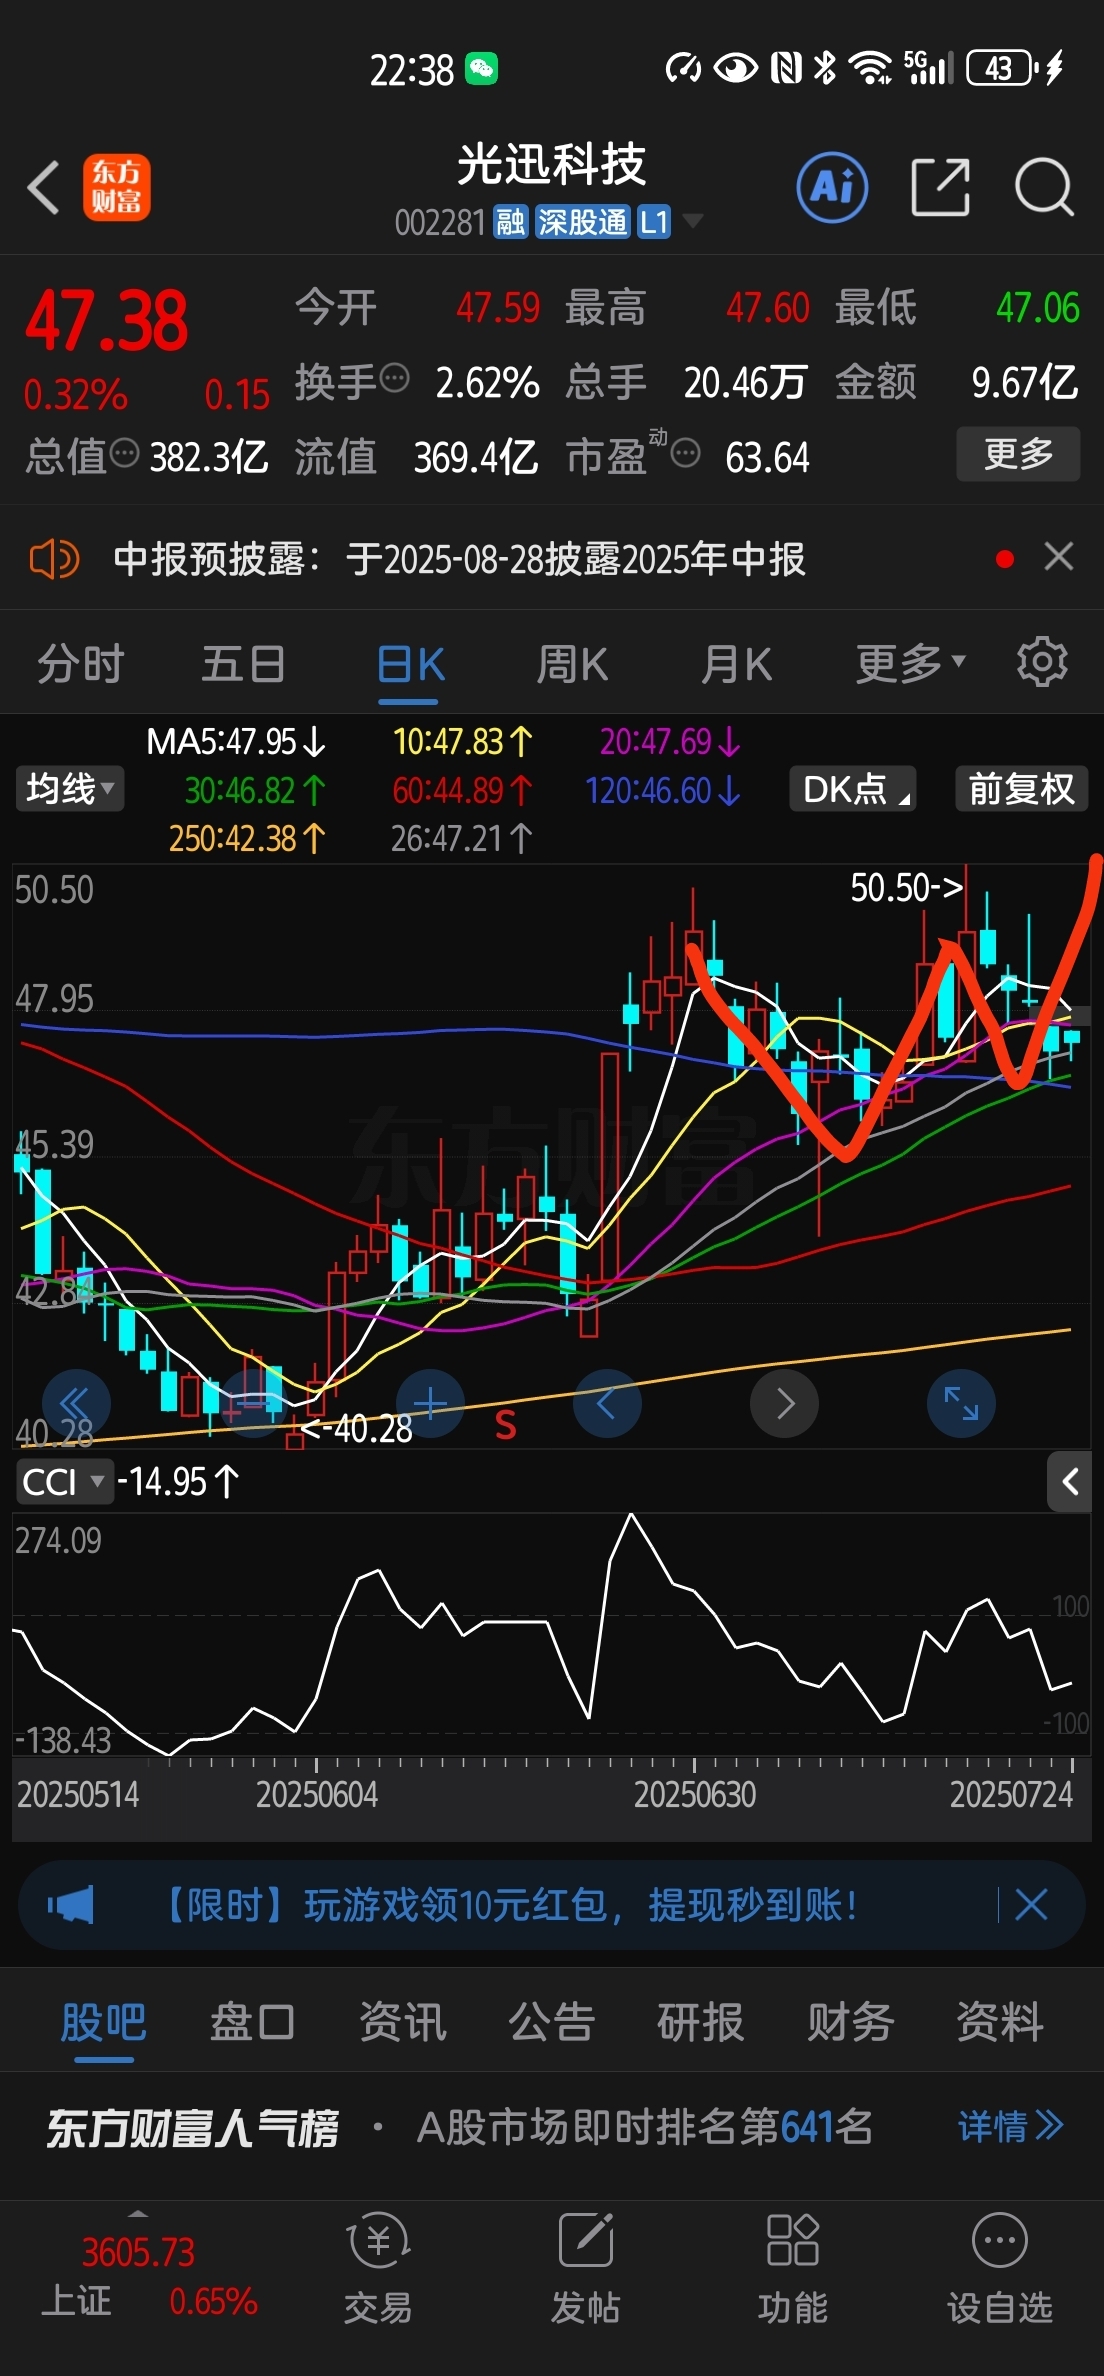Expand the stock title dropdown triangle
The image size is (1104, 2376).
(x=692, y=221)
